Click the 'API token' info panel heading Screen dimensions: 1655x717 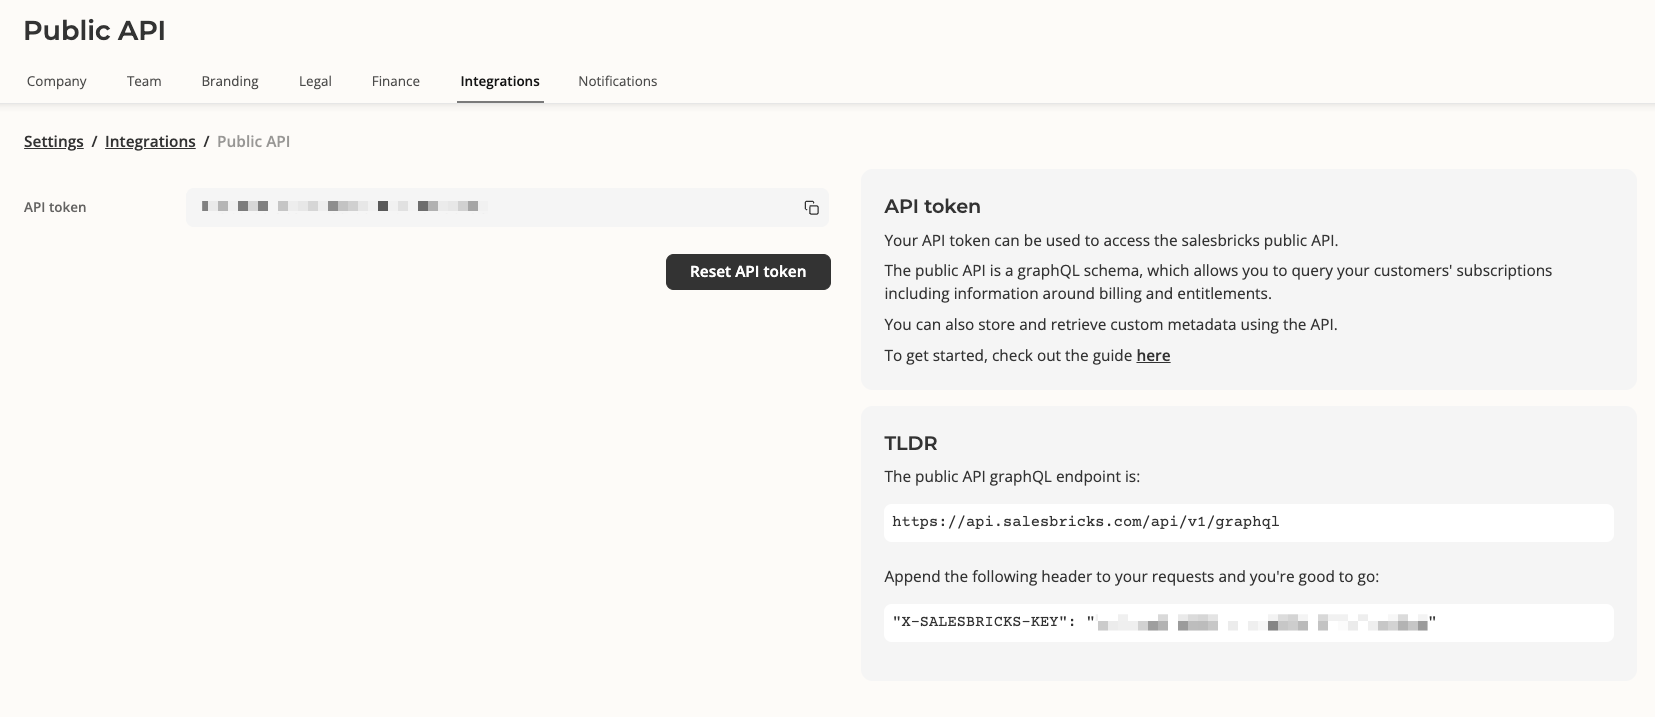tap(932, 207)
